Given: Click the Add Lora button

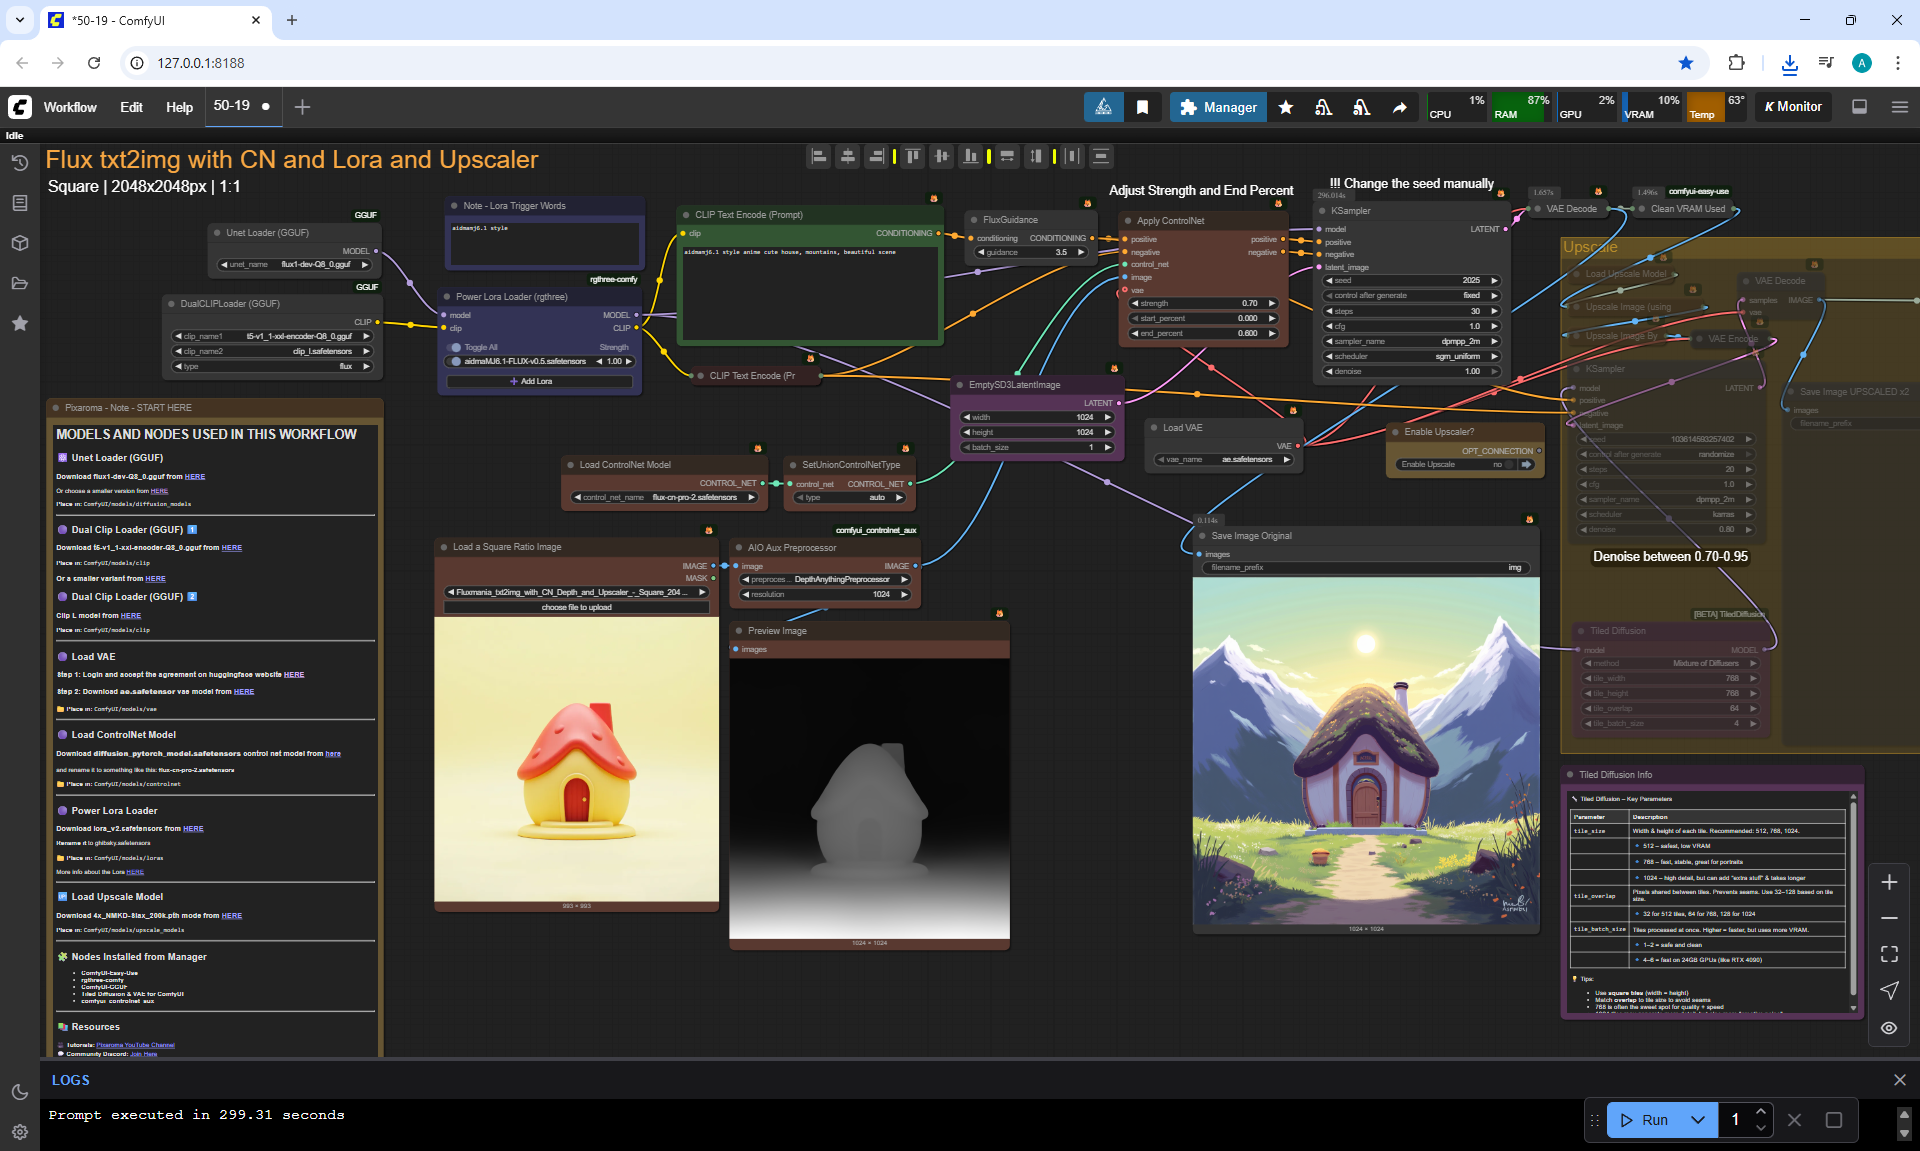Looking at the screenshot, I should (539, 381).
